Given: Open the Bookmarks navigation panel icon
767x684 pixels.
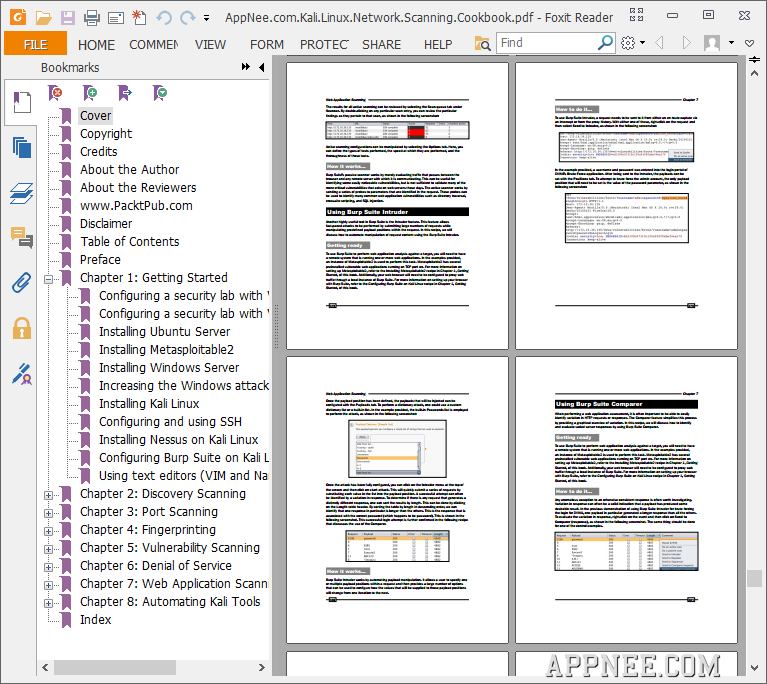Looking at the screenshot, I should pyautogui.click(x=21, y=102).
